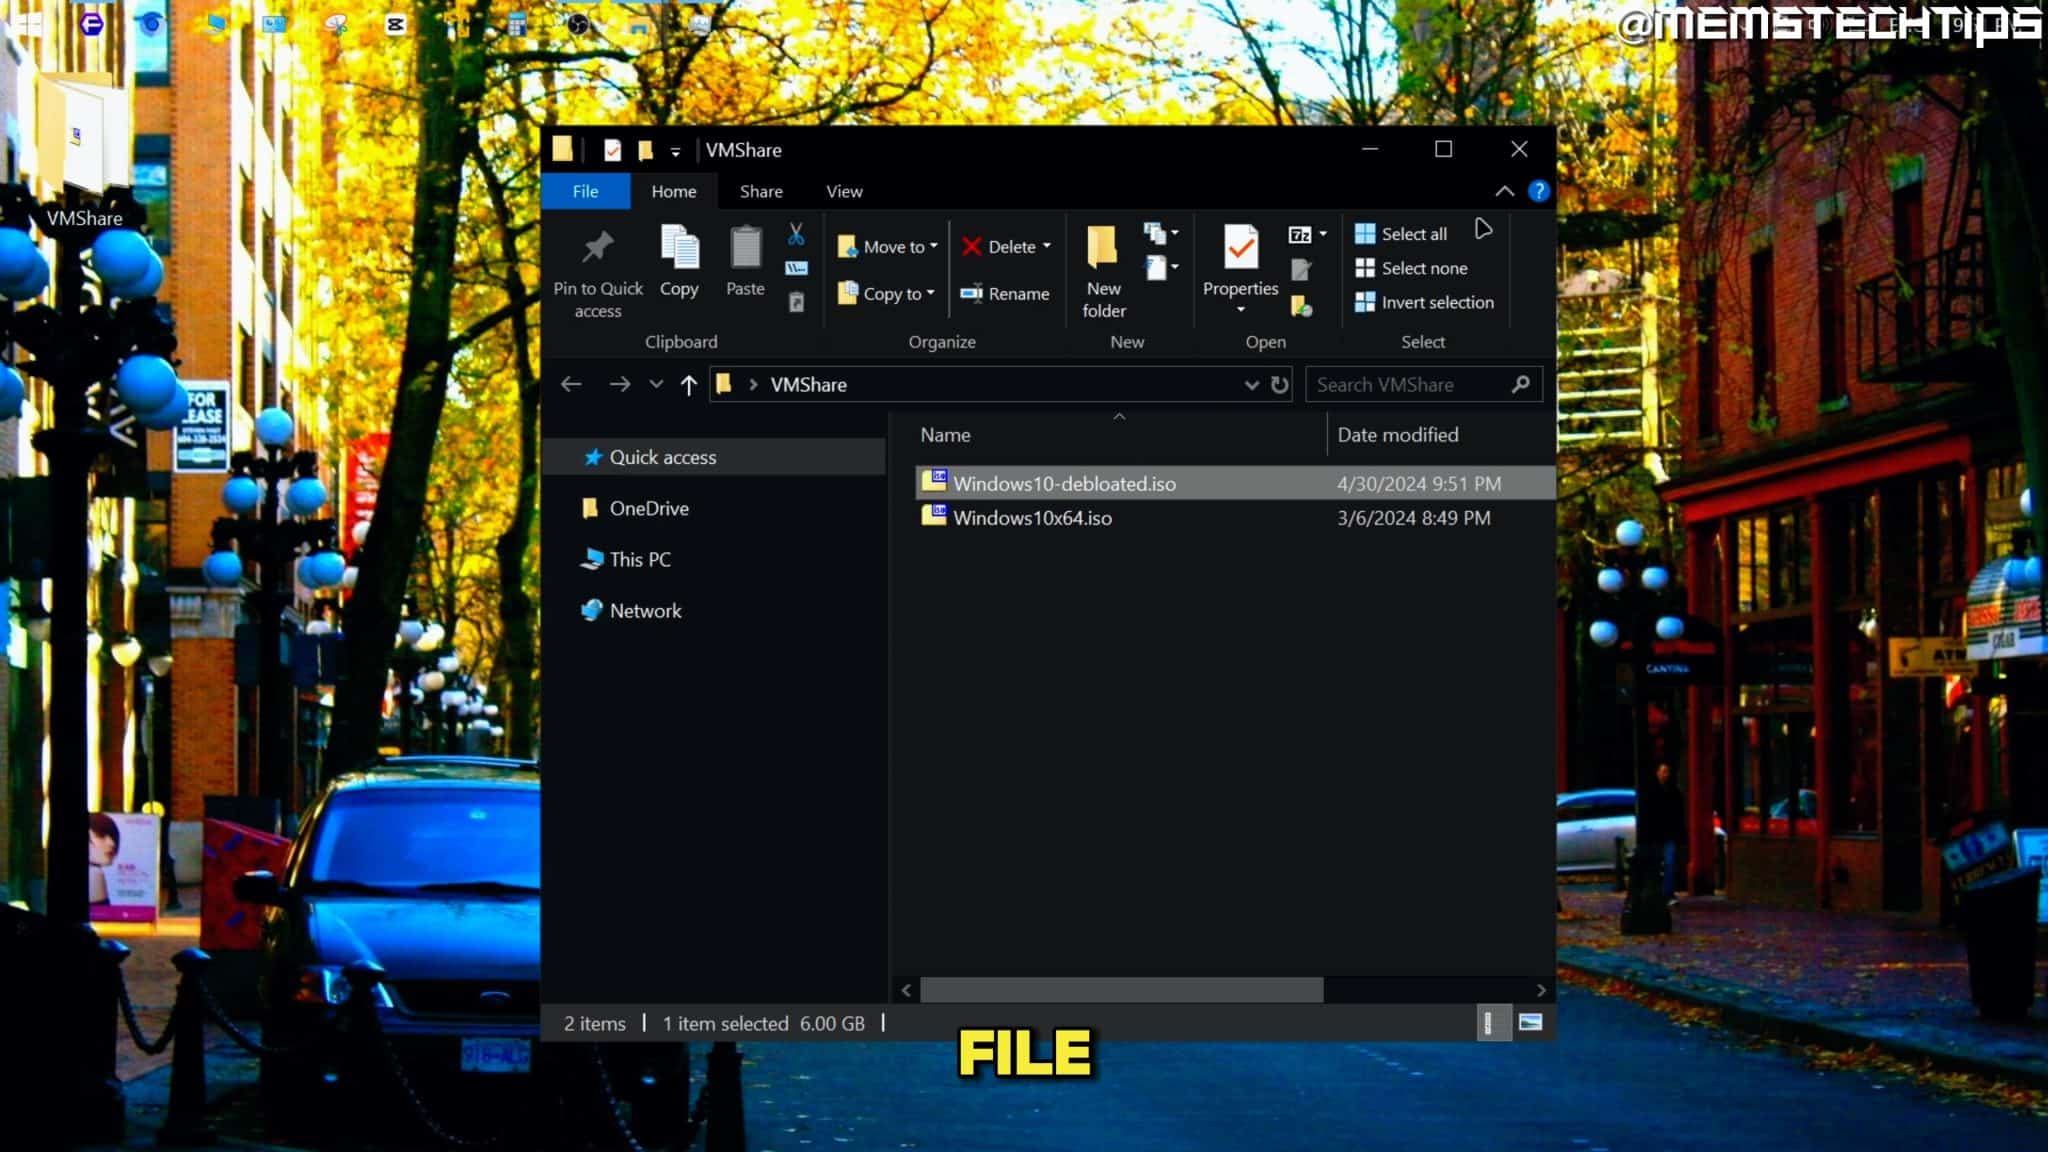The width and height of the screenshot is (2048, 1152).
Task: Click the Edit icon in Open group
Action: coord(1300,269)
